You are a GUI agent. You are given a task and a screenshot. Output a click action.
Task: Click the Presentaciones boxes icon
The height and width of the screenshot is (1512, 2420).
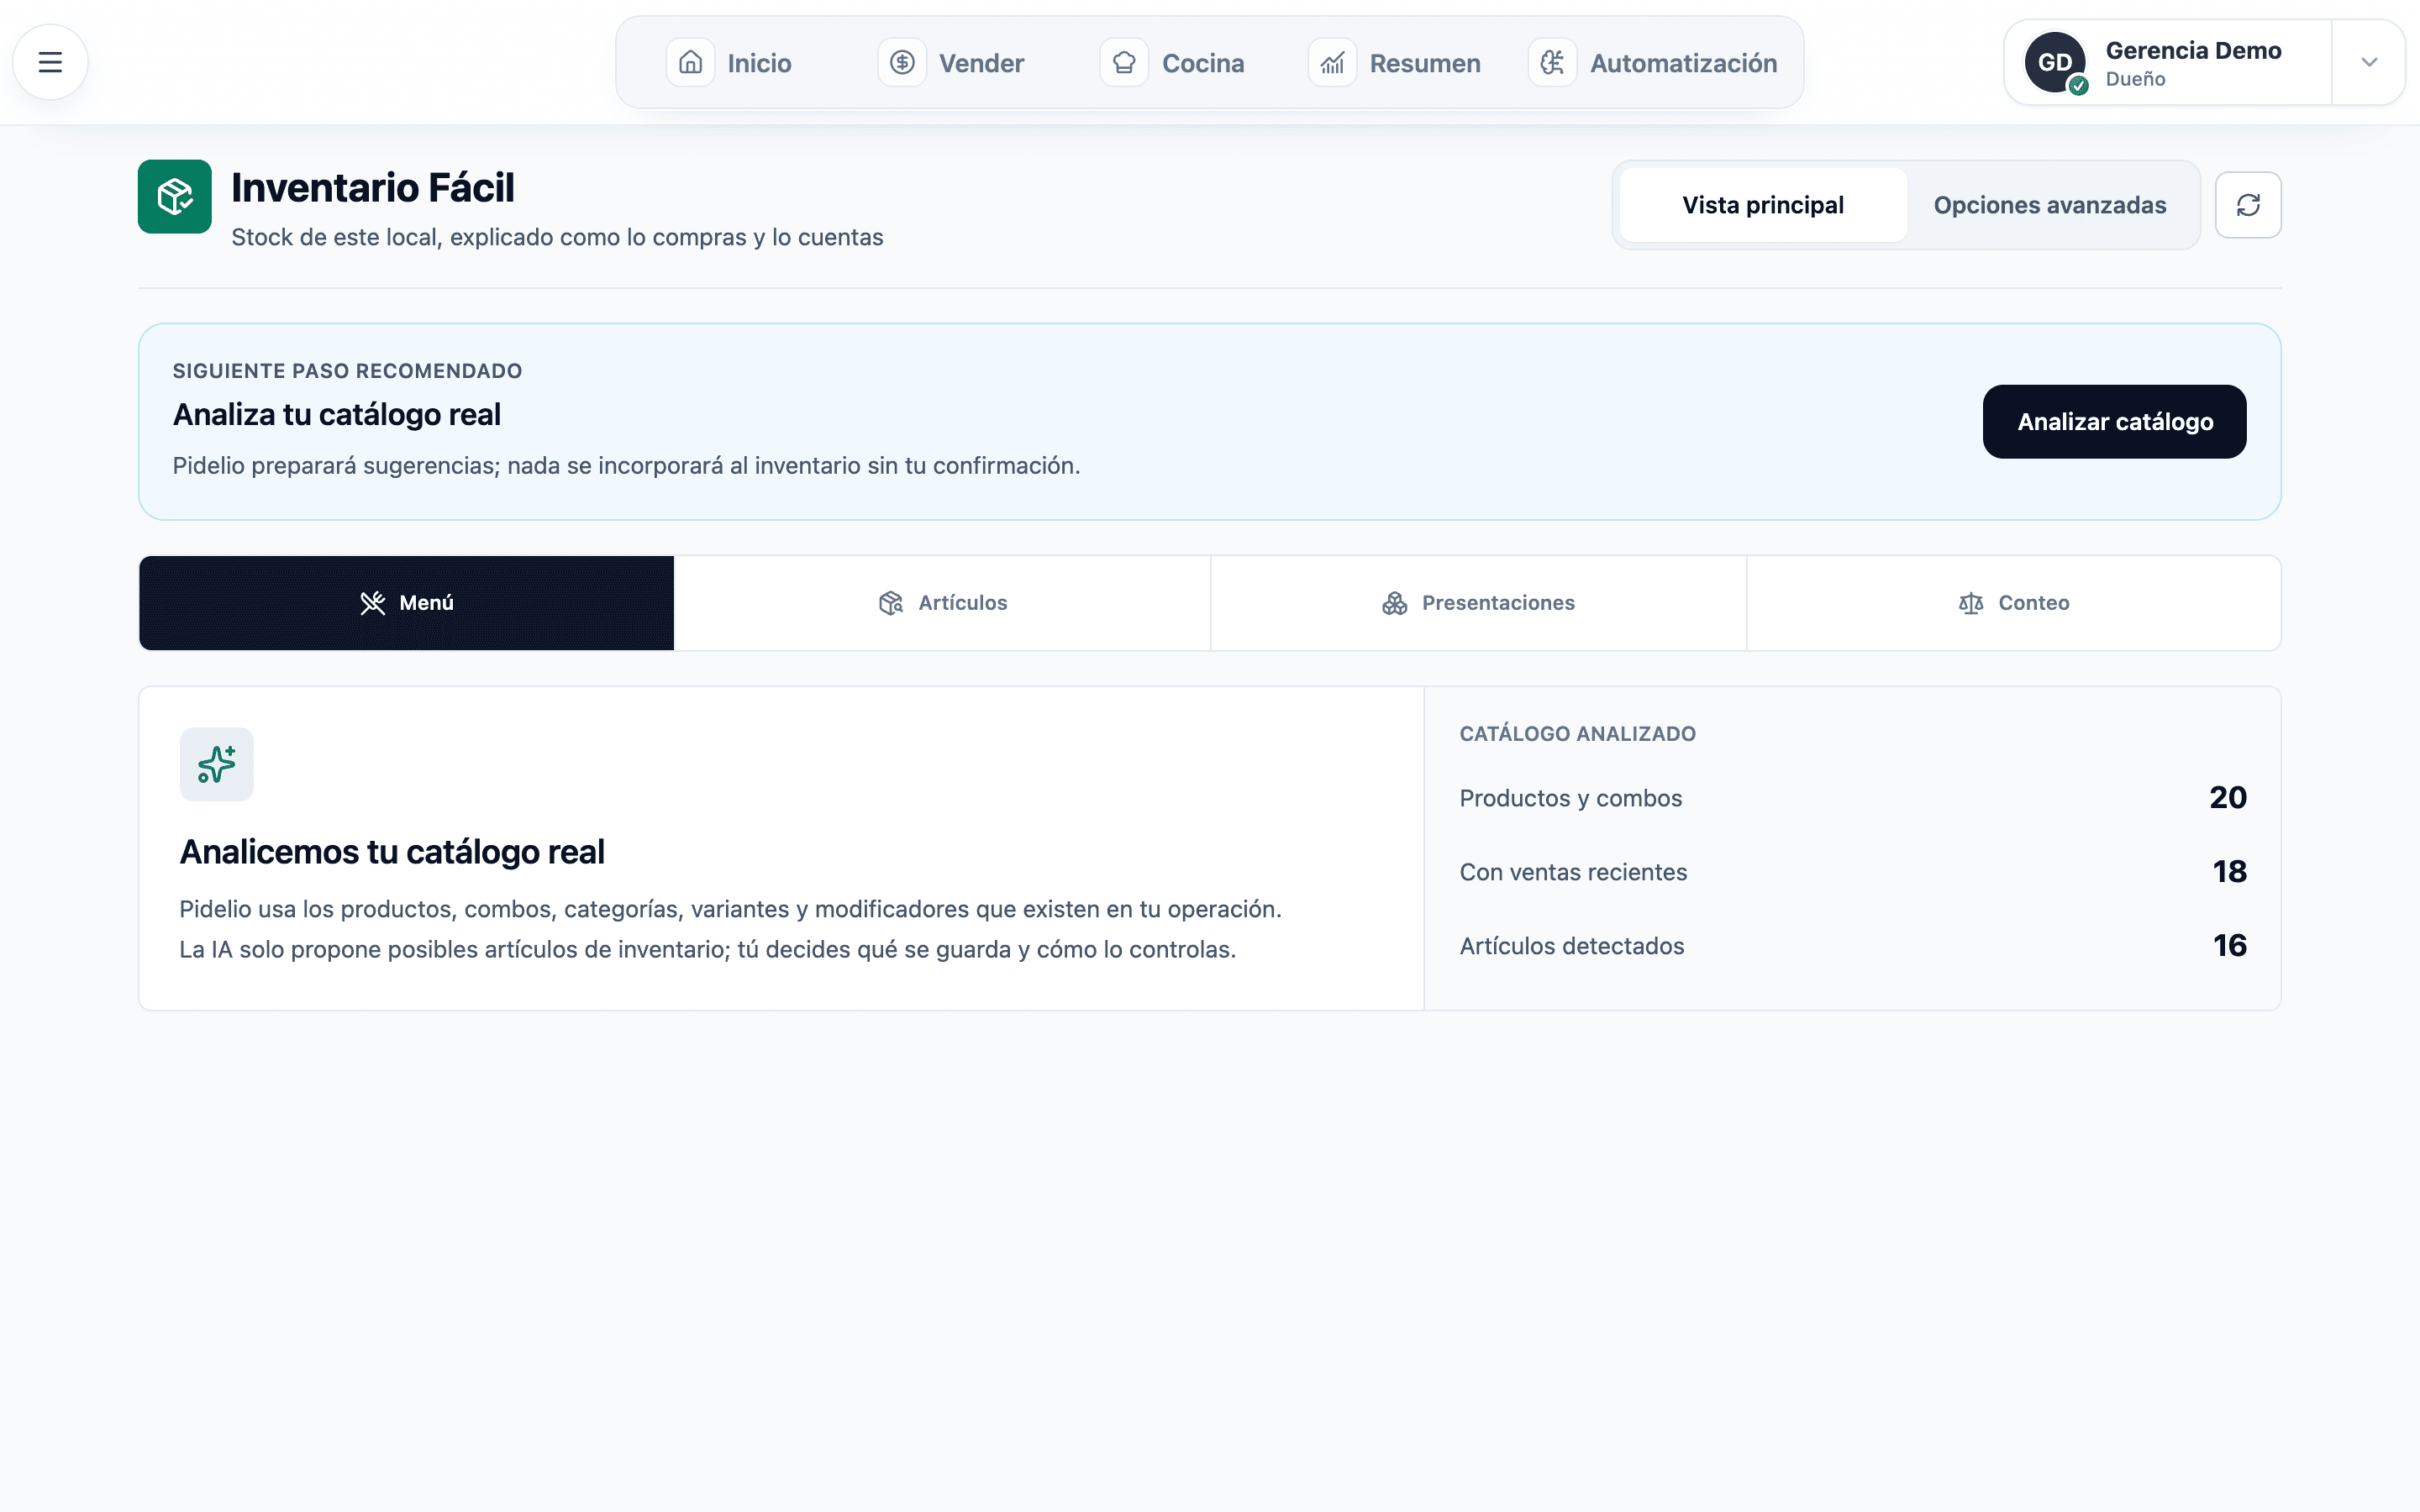pos(1395,603)
